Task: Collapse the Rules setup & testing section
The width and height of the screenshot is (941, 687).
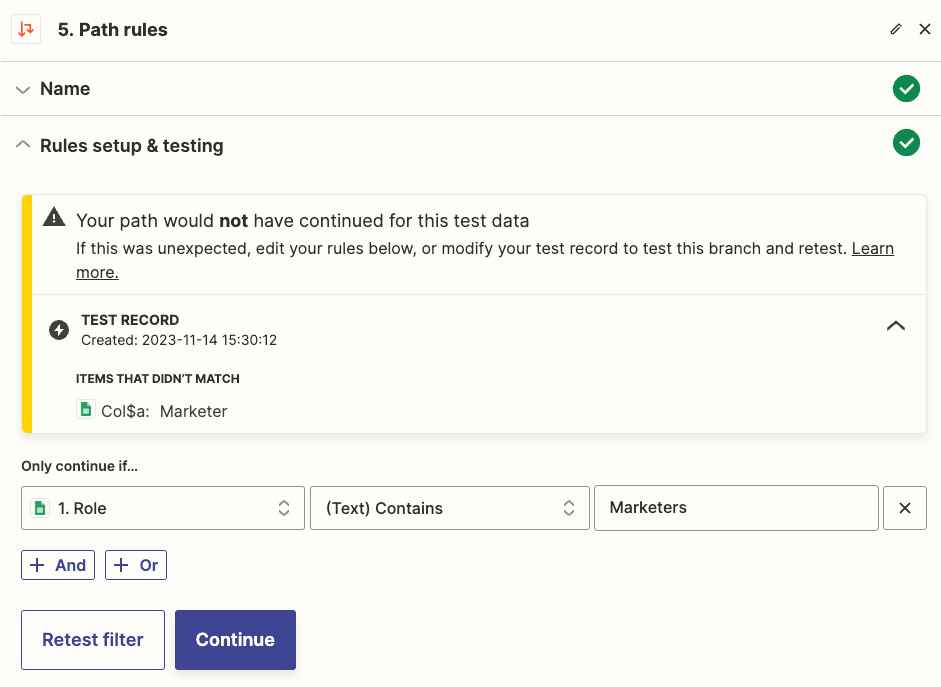Action: 23,144
